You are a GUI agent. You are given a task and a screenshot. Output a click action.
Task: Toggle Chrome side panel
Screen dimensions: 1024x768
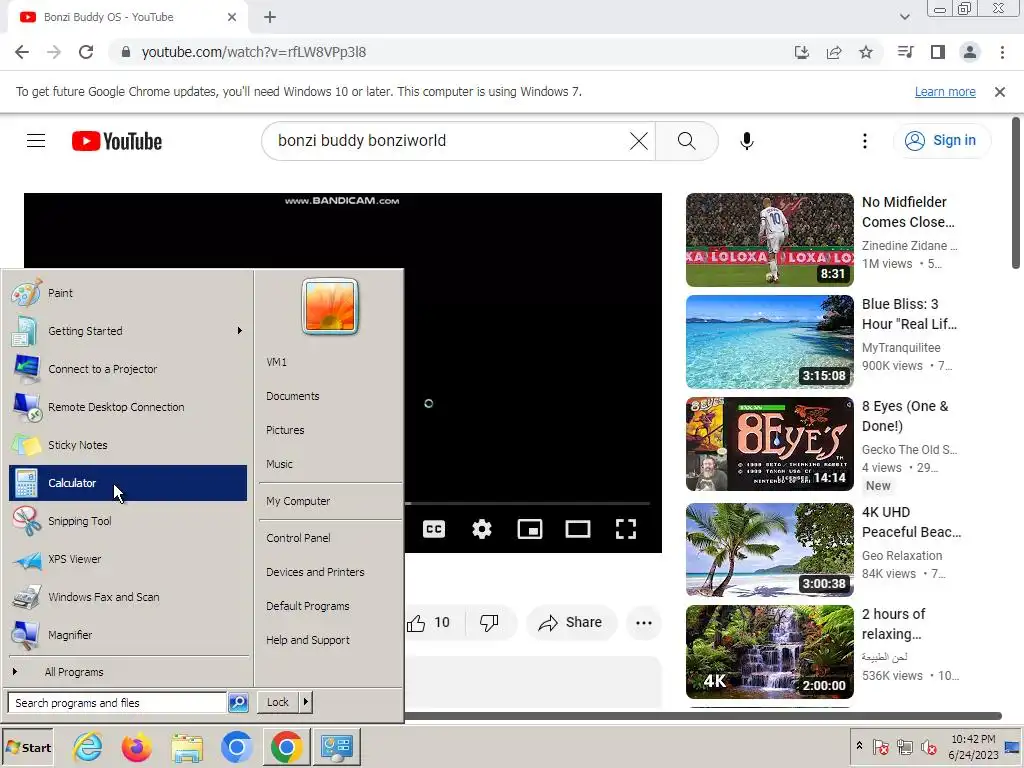938,52
